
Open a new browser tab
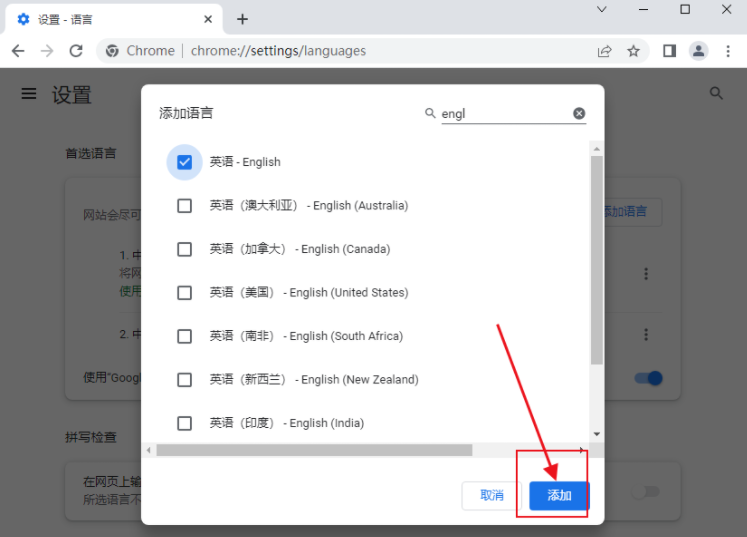click(x=242, y=19)
